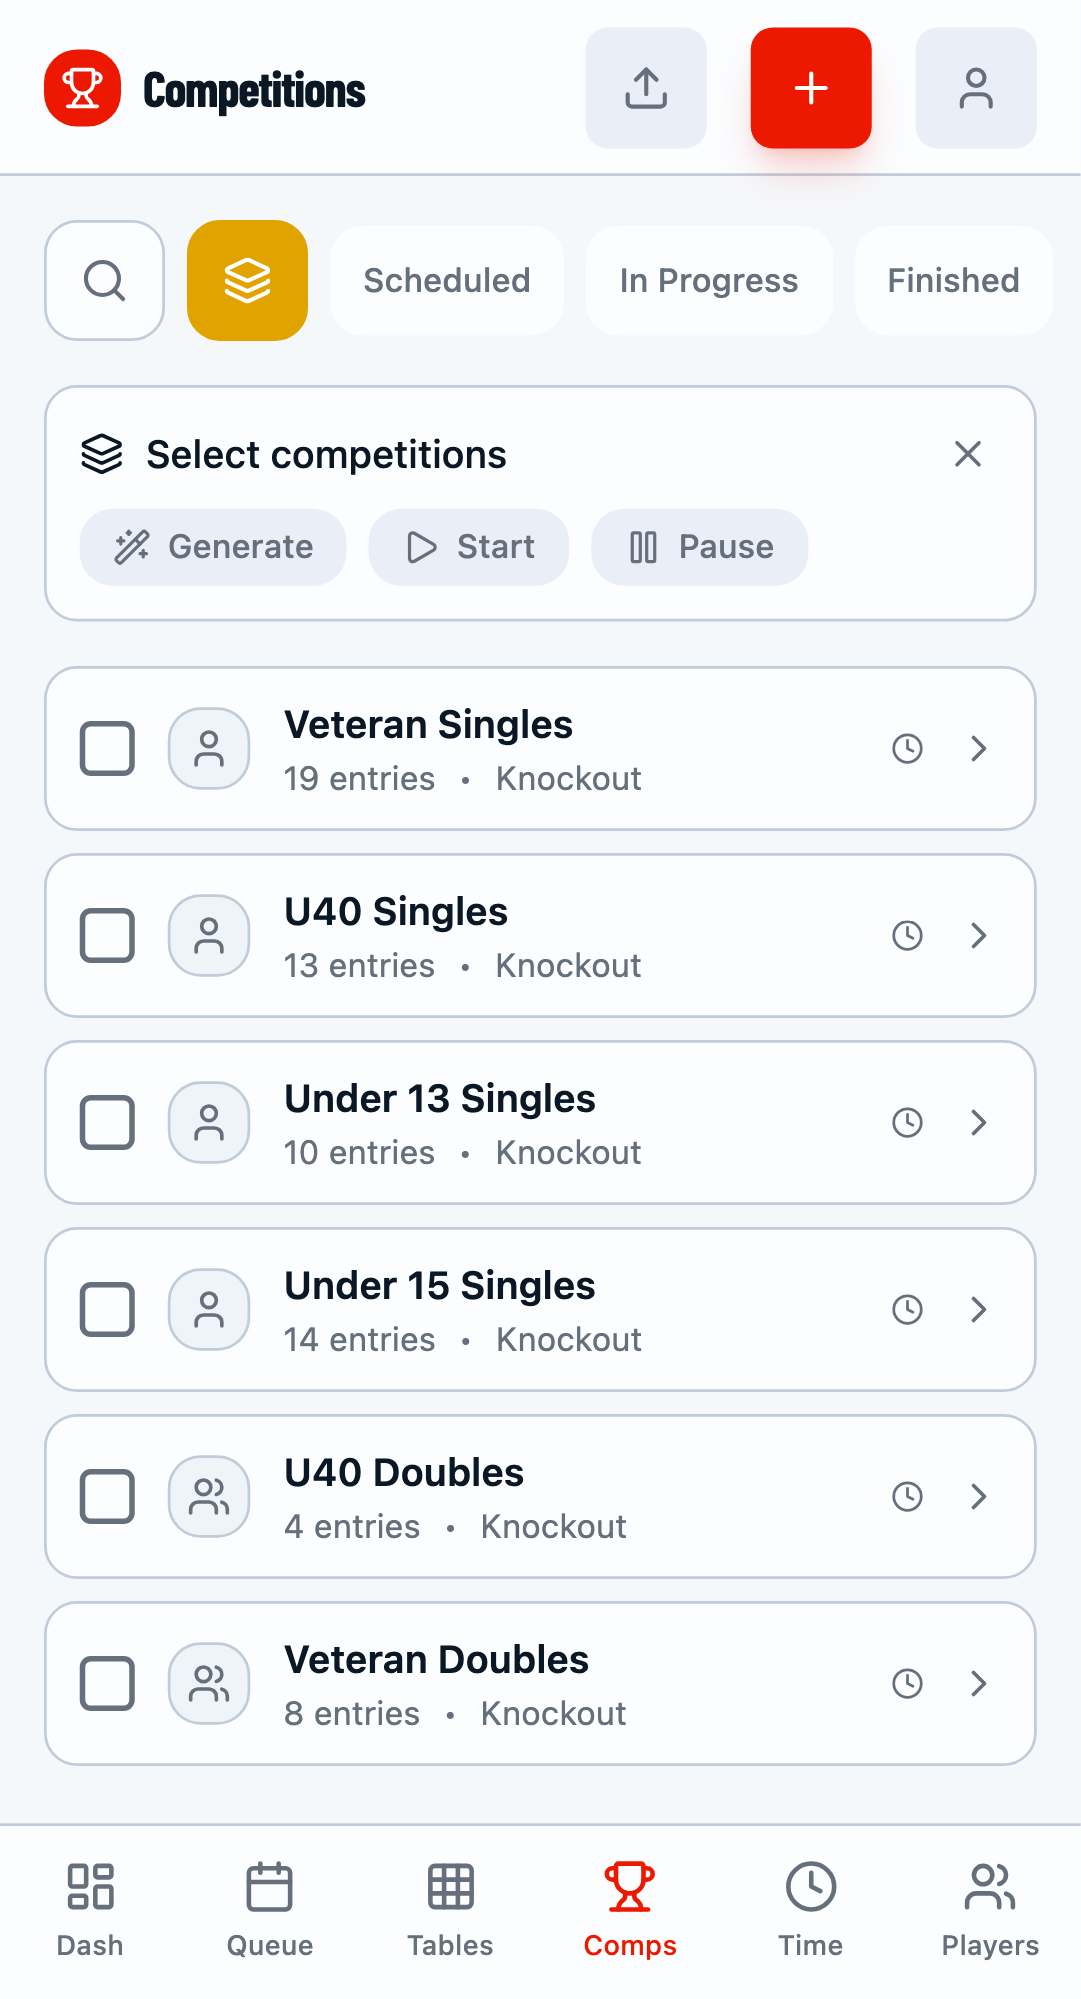This screenshot has width=1081, height=1999.
Task: Select the Veteran Doubles checkbox
Action: [x=107, y=1683]
